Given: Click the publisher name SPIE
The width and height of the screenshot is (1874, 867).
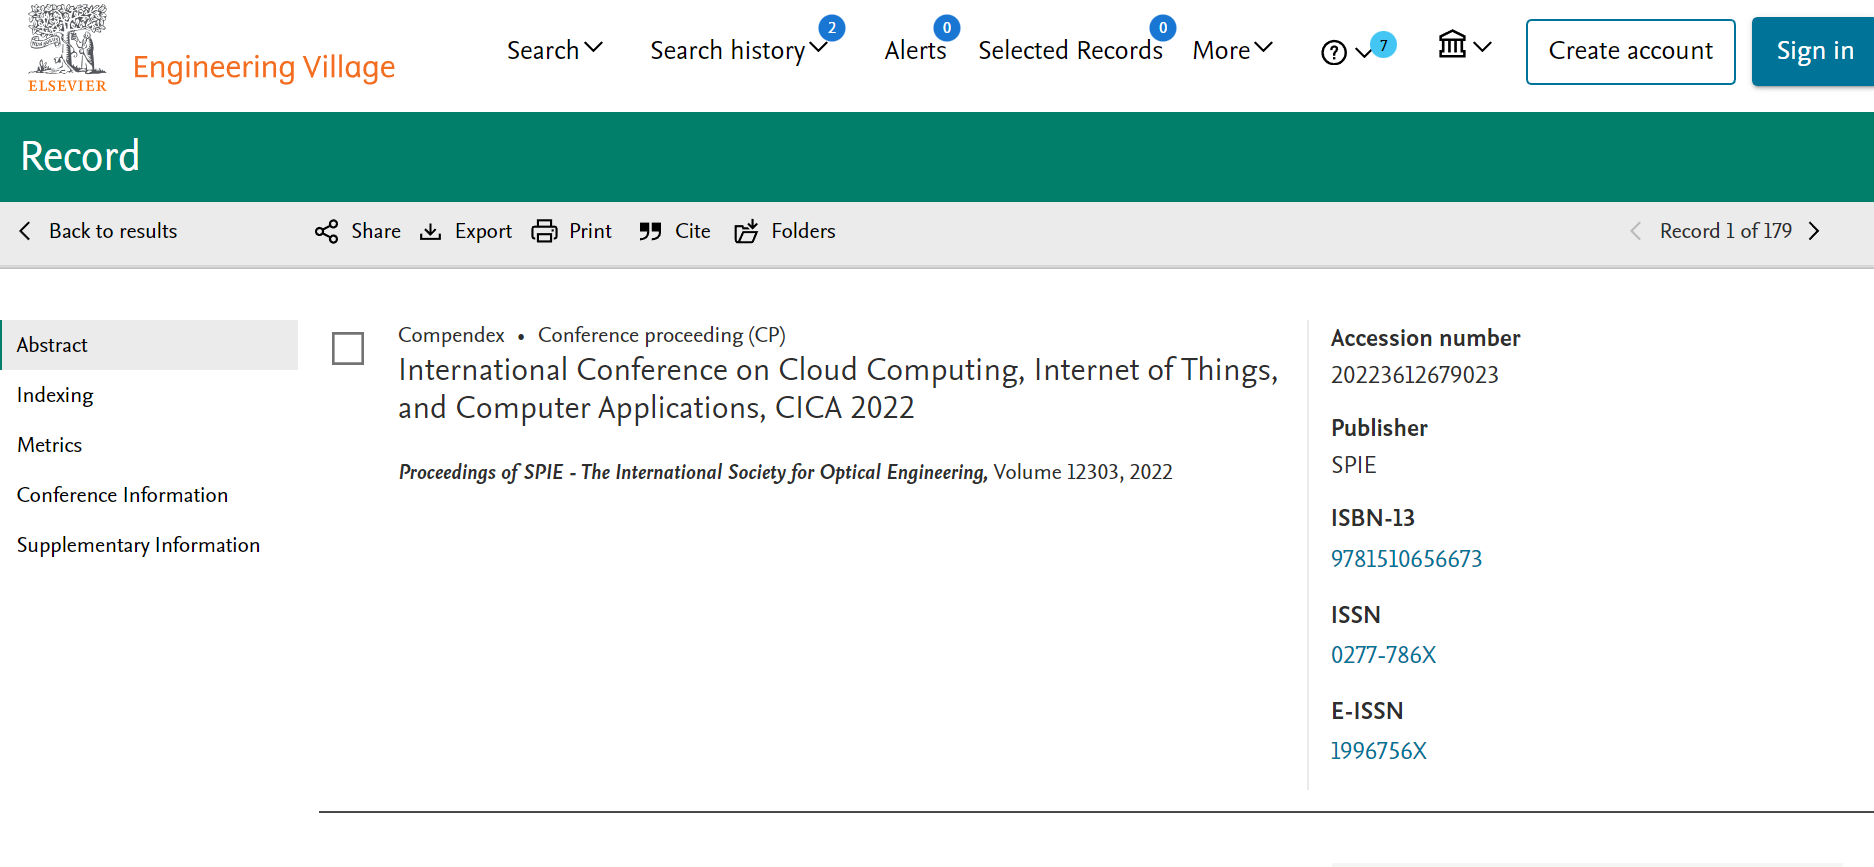Looking at the screenshot, I should point(1354,465).
